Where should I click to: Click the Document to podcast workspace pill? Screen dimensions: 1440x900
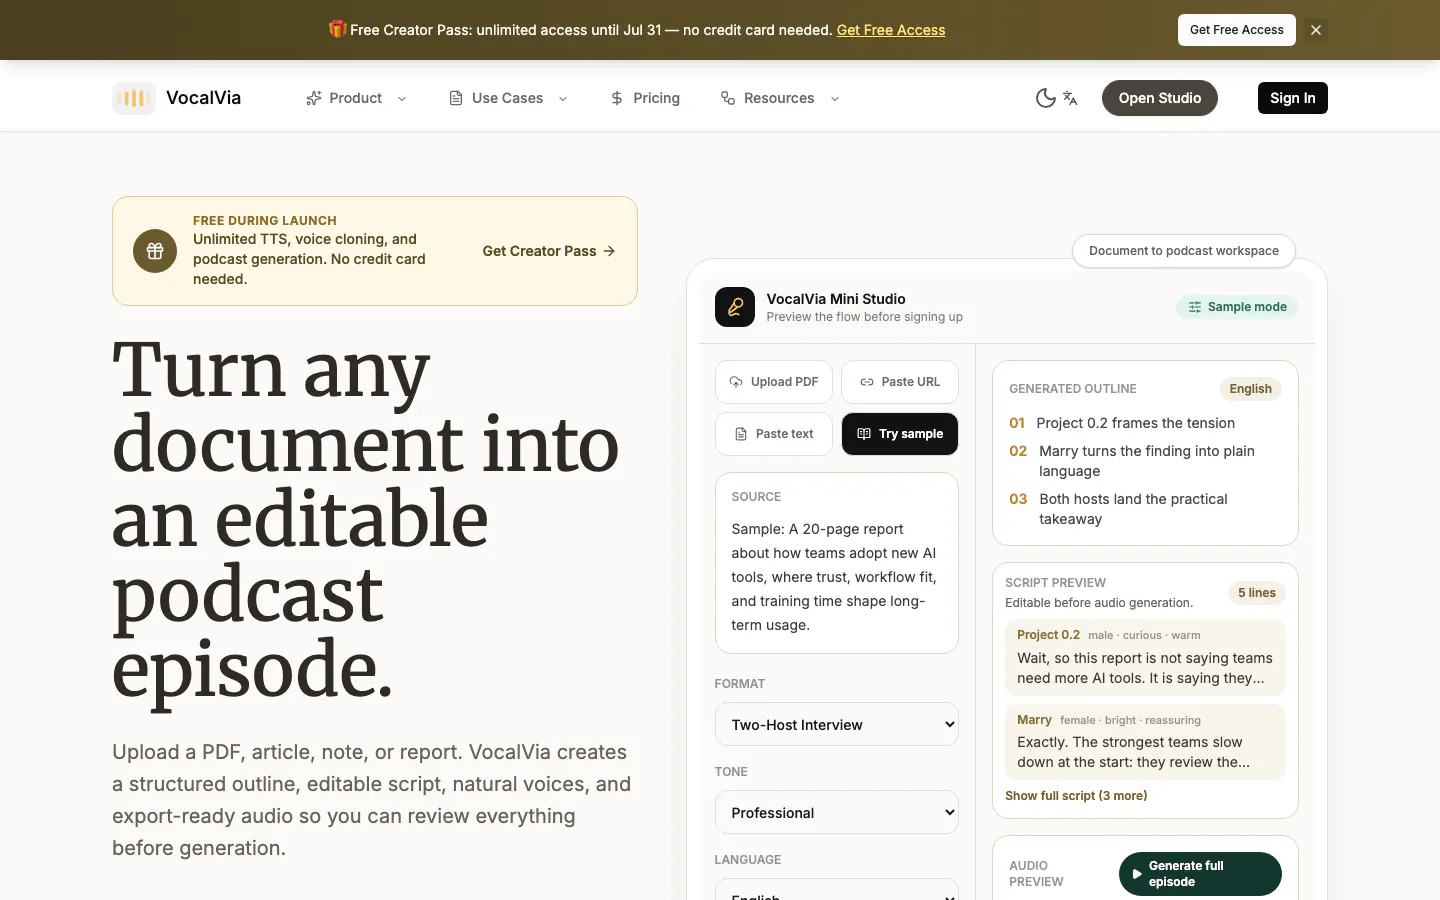[x=1184, y=251]
